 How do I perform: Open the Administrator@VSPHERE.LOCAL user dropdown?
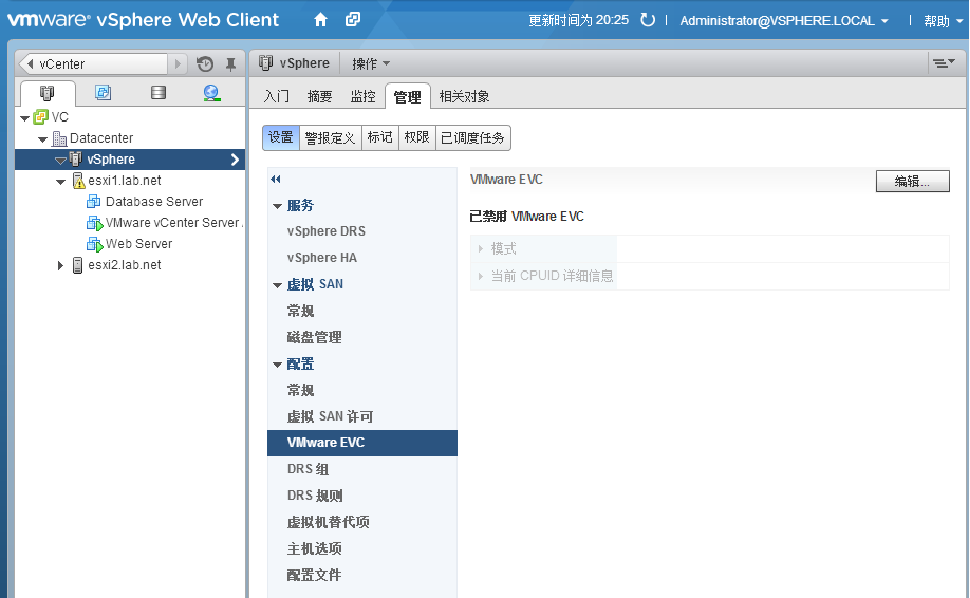point(784,20)
